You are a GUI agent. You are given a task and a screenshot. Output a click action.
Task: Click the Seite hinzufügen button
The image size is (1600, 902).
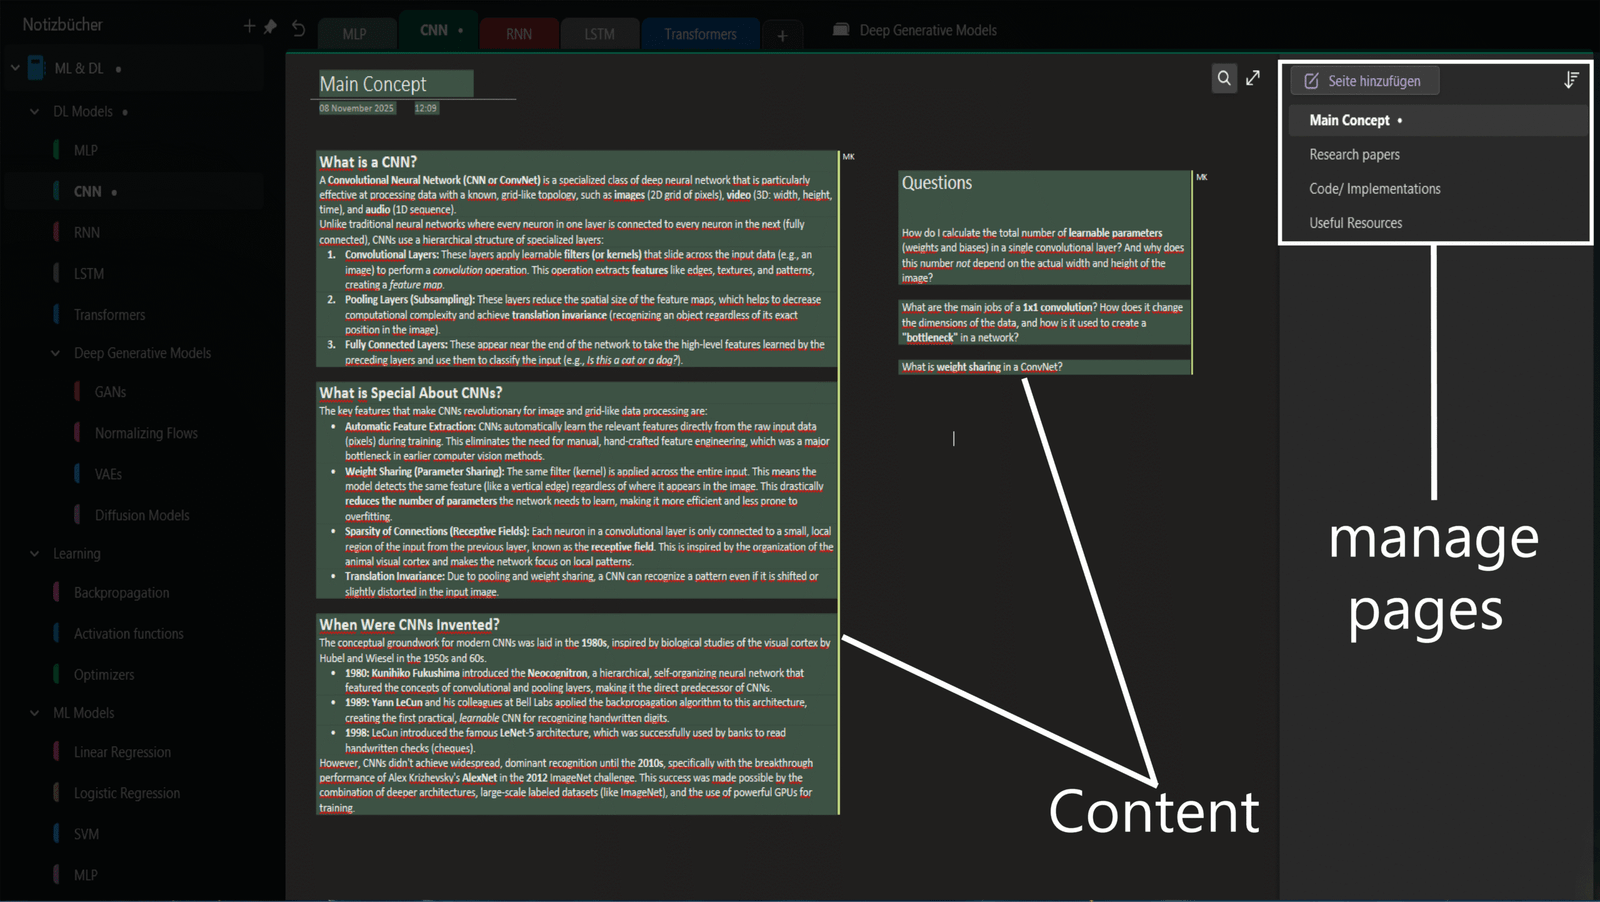pos(1364,81)
